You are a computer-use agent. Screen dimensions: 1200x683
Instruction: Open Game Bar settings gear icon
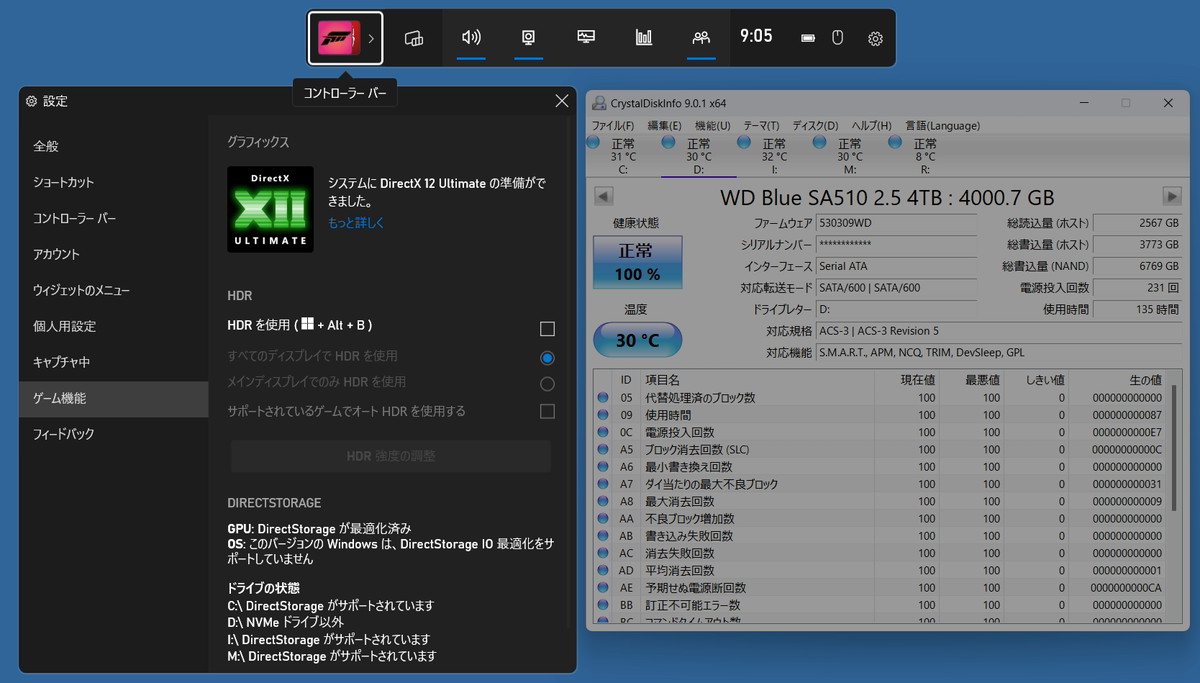[x=875, y=39]
